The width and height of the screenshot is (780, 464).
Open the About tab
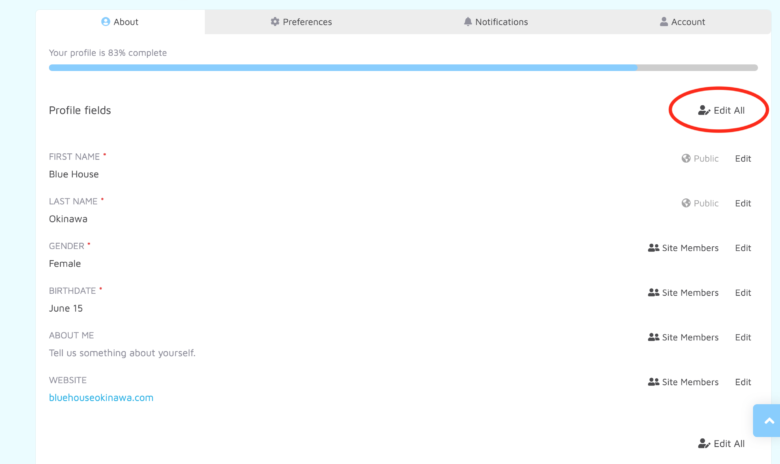pyautogui.click(x=120, y=22)
